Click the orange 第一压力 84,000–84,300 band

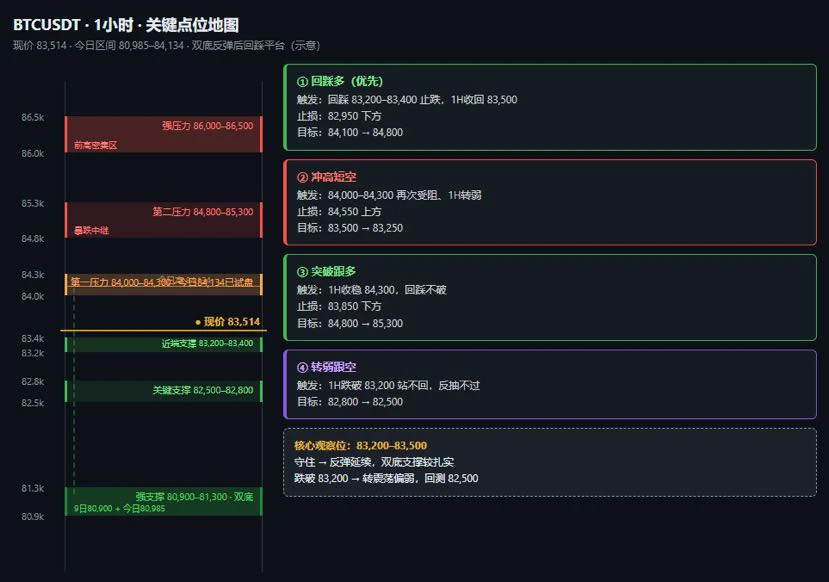click(163, 284)
